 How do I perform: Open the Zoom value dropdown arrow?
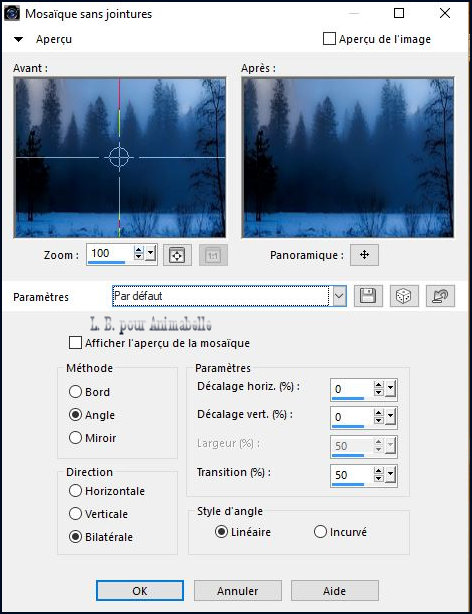[x=150, y=253]
